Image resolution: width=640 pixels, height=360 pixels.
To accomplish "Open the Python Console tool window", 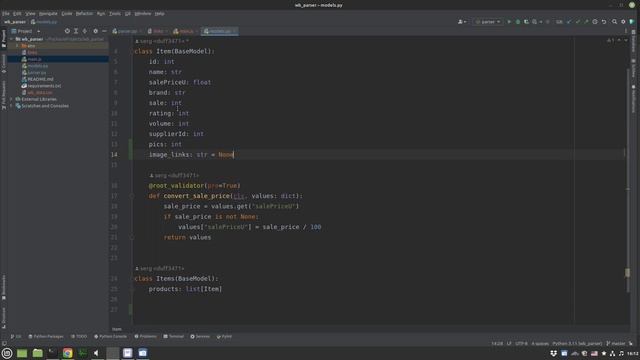I will (110, 336).
